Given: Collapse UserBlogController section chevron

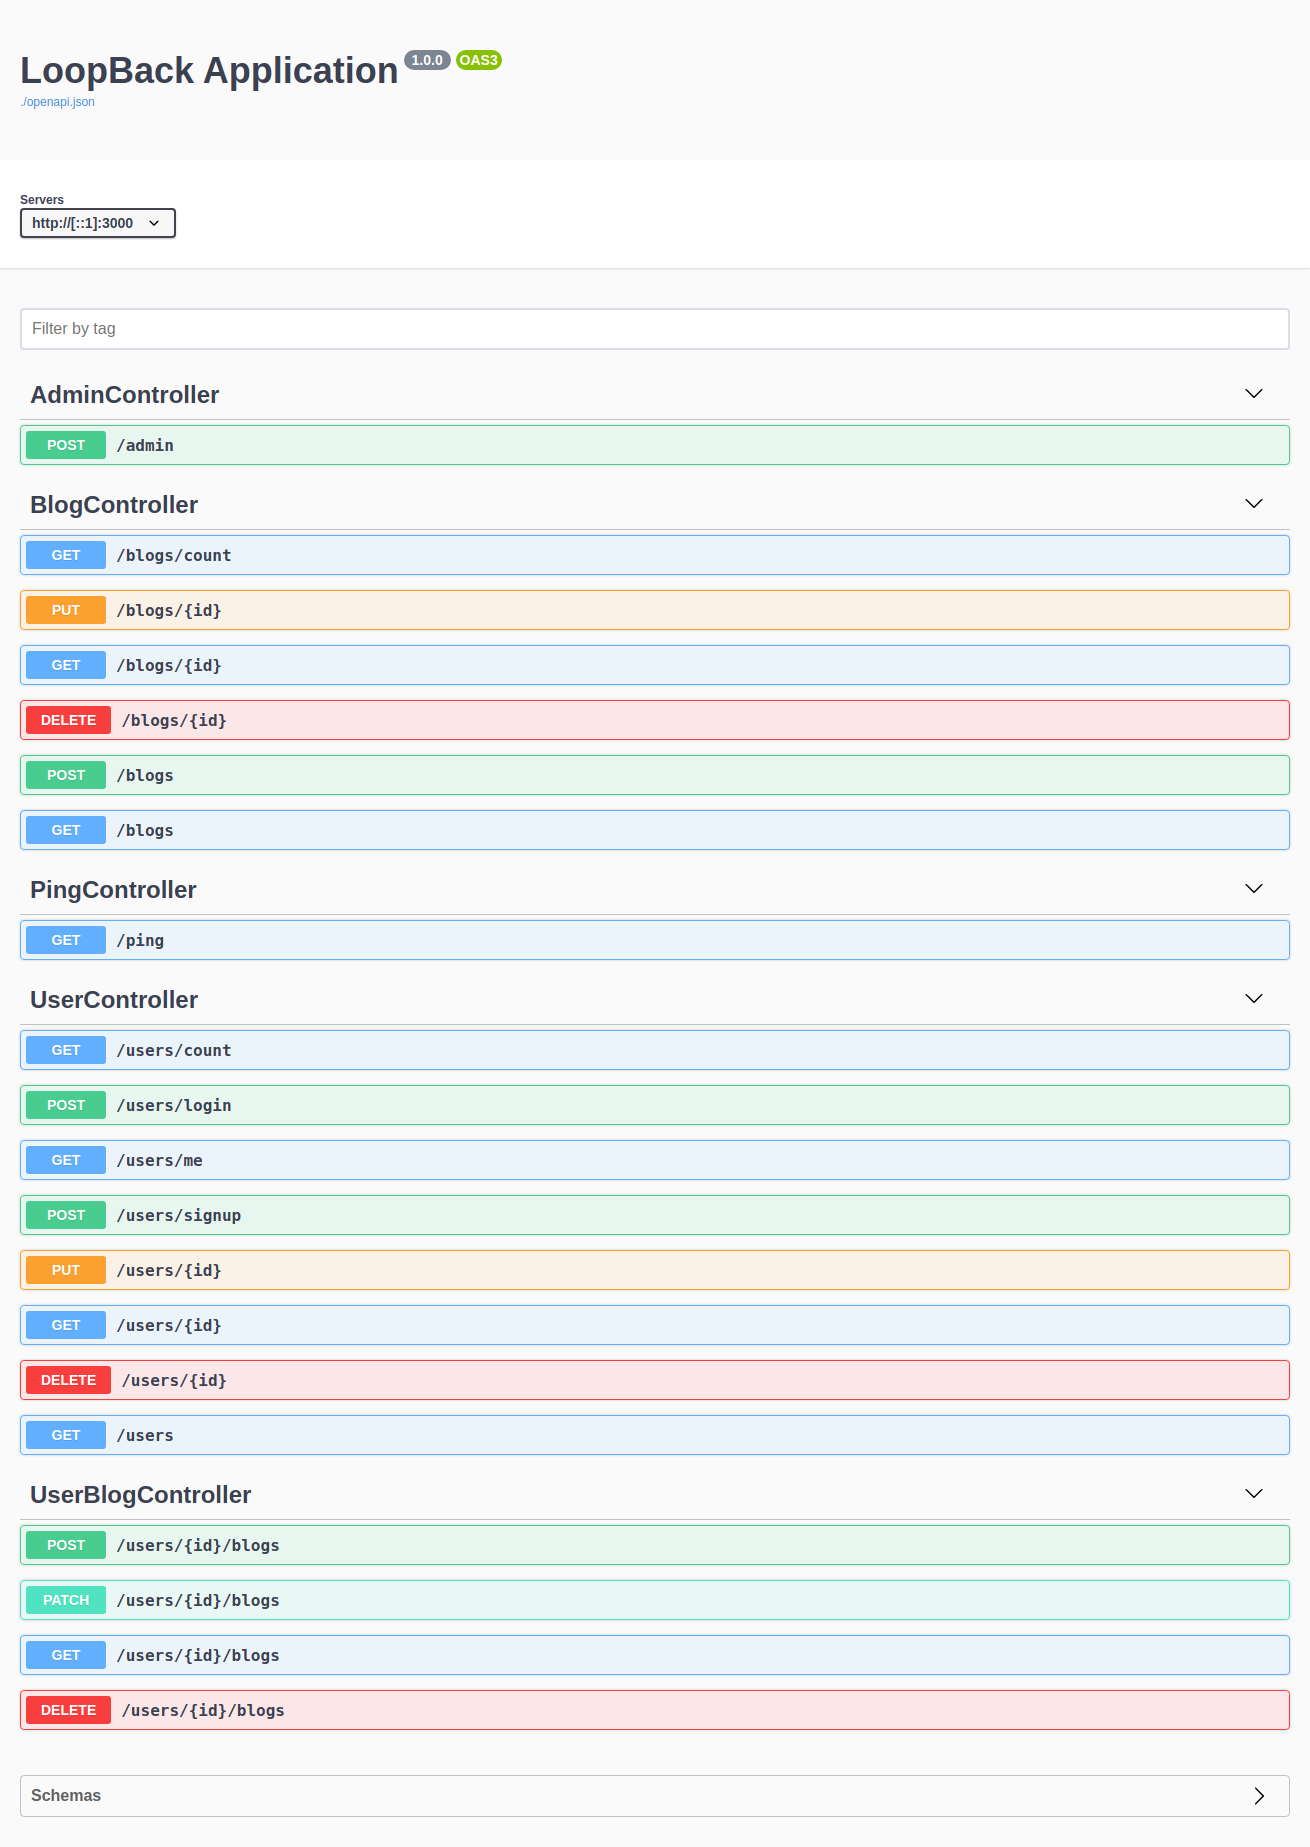Looking at the screenshot, I should pyautogui.click(x=1254, y=1494).
